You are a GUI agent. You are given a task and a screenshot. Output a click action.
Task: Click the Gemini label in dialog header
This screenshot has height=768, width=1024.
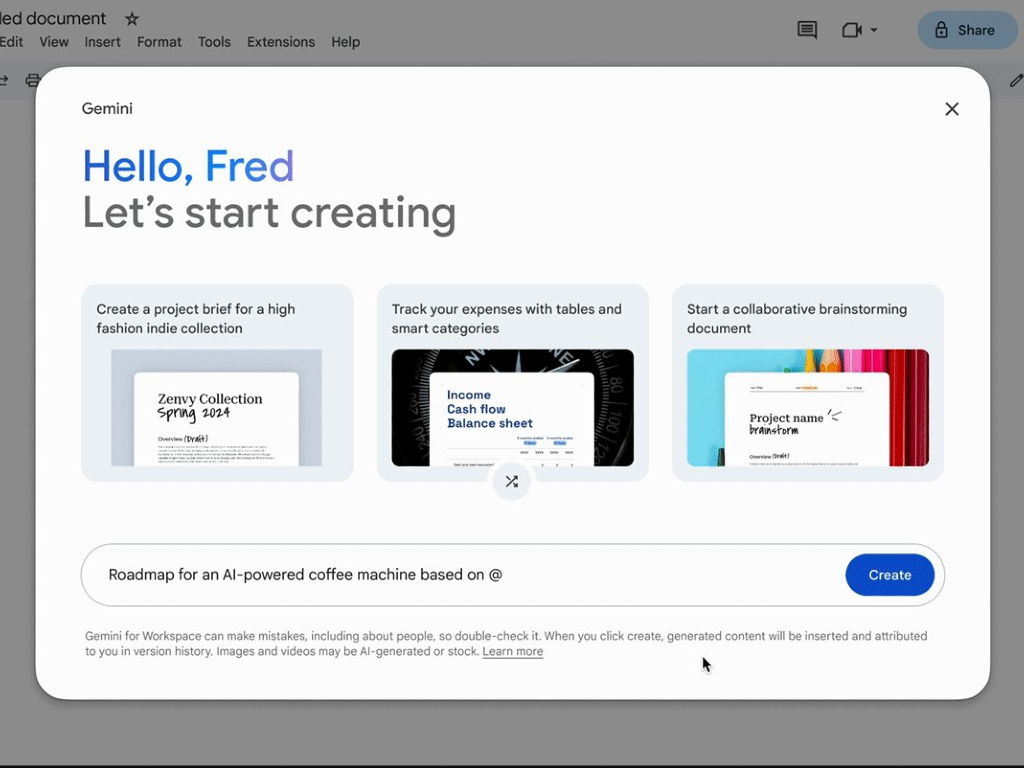107,108
